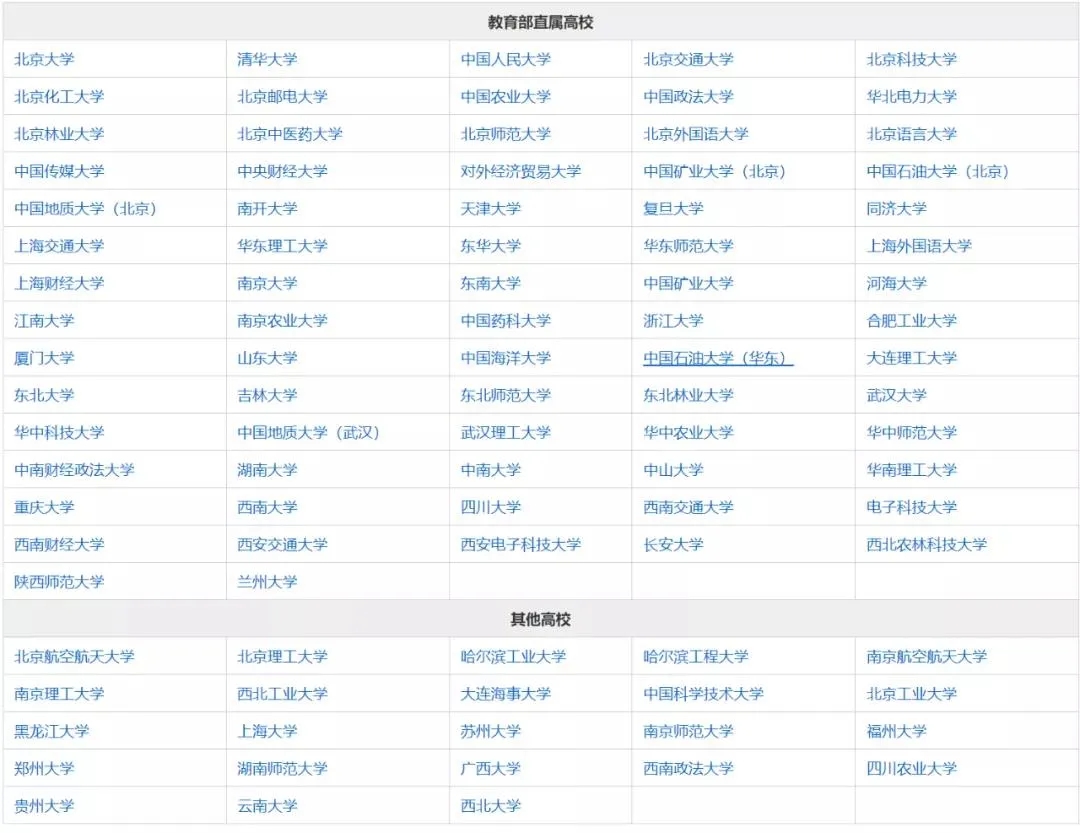Open the 华中科技大学 link
Screen dimensions: 1080x833
point(59,432)
